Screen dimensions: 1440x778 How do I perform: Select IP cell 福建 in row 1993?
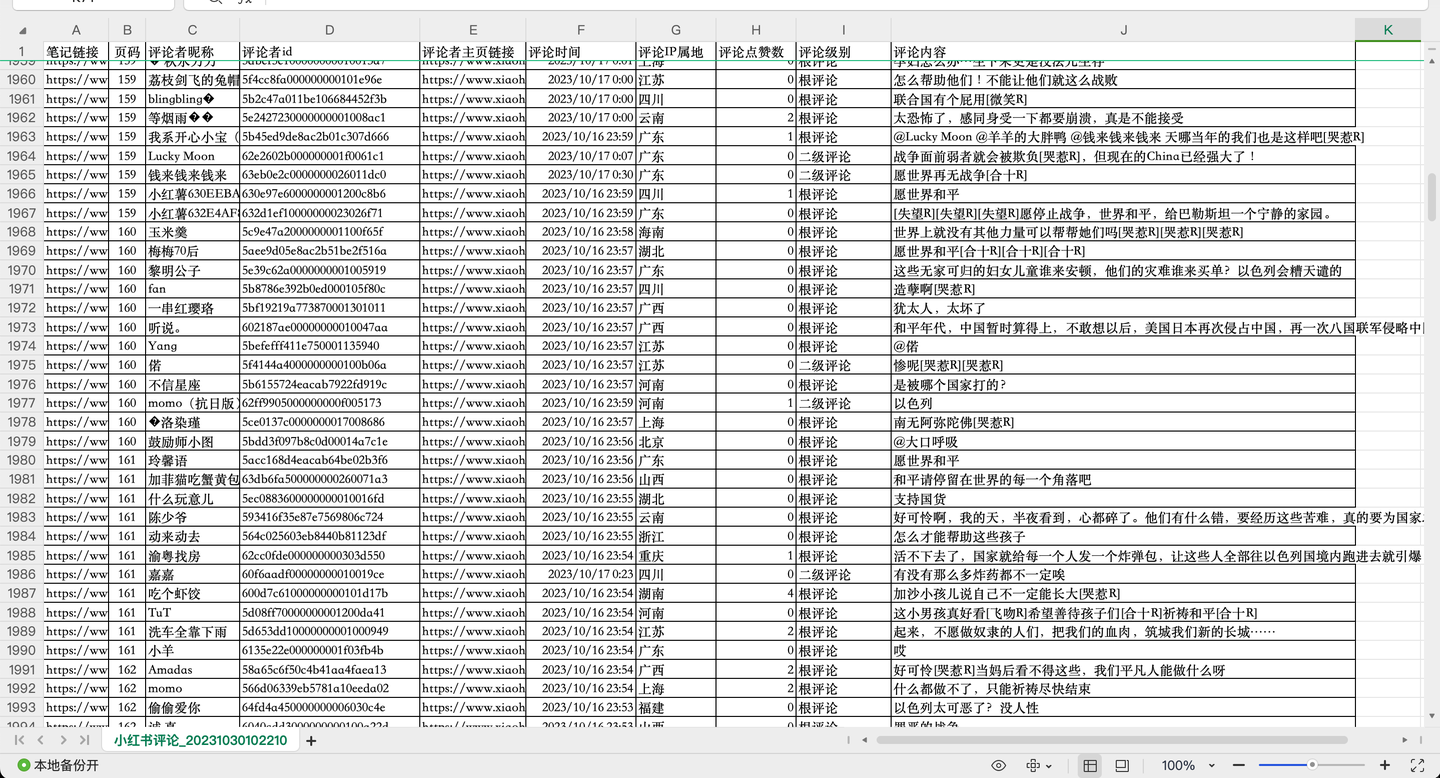[x=676, y=708]
